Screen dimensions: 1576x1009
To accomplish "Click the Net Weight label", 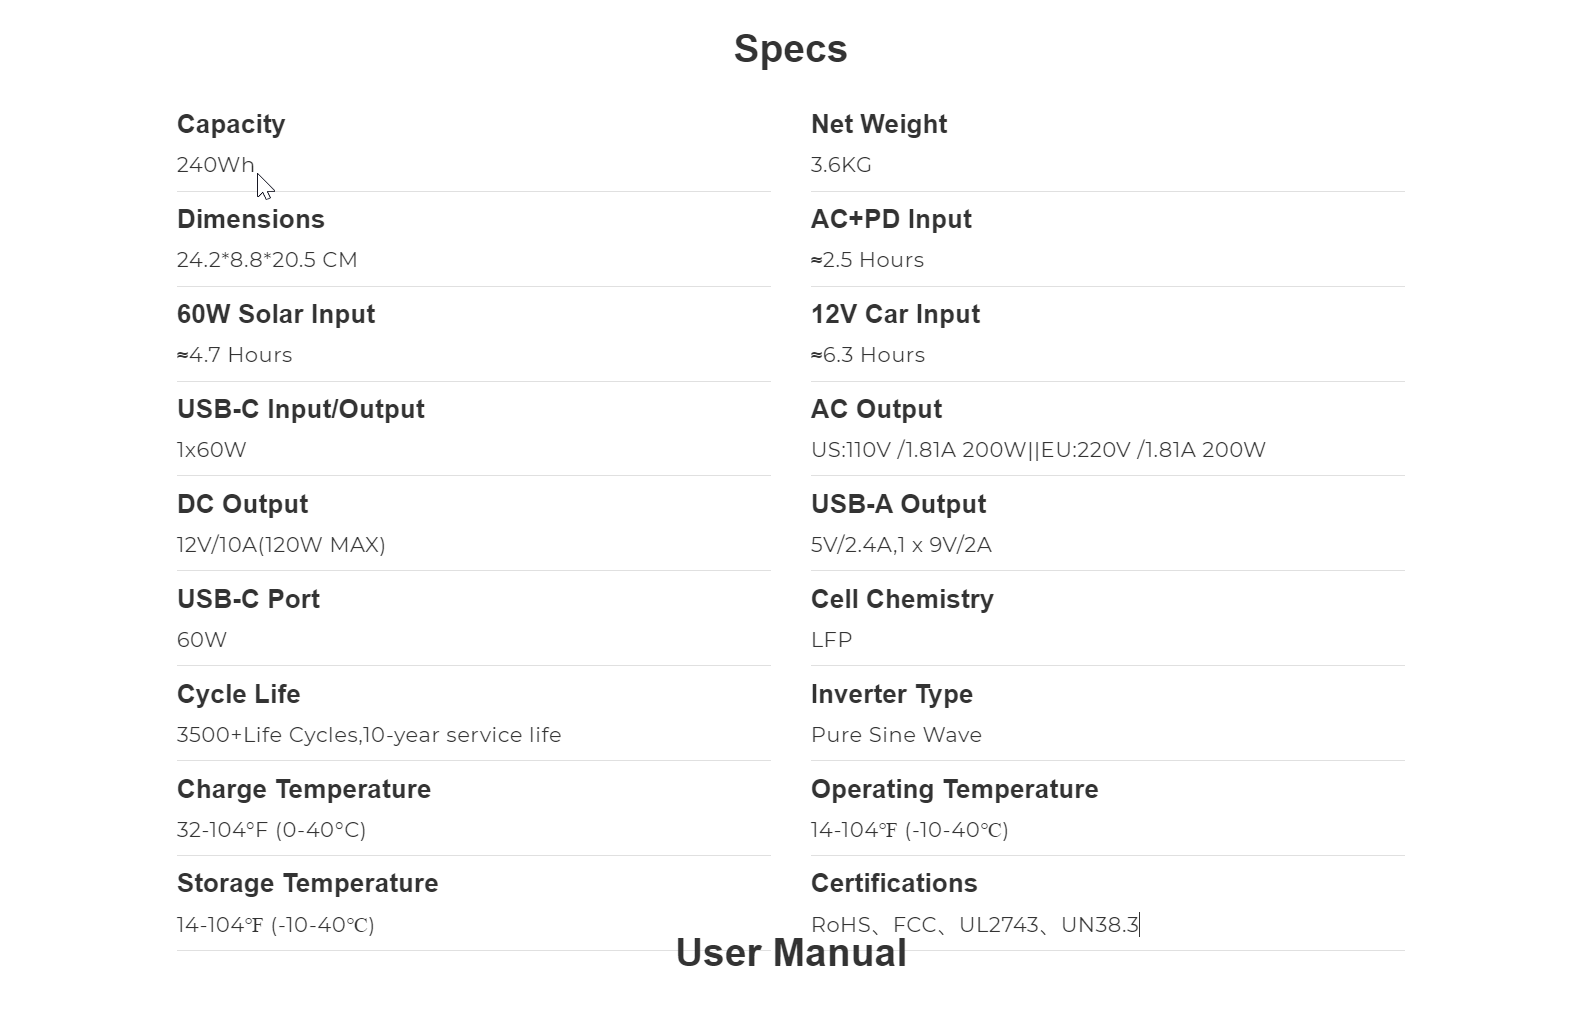I will [879, 124].
